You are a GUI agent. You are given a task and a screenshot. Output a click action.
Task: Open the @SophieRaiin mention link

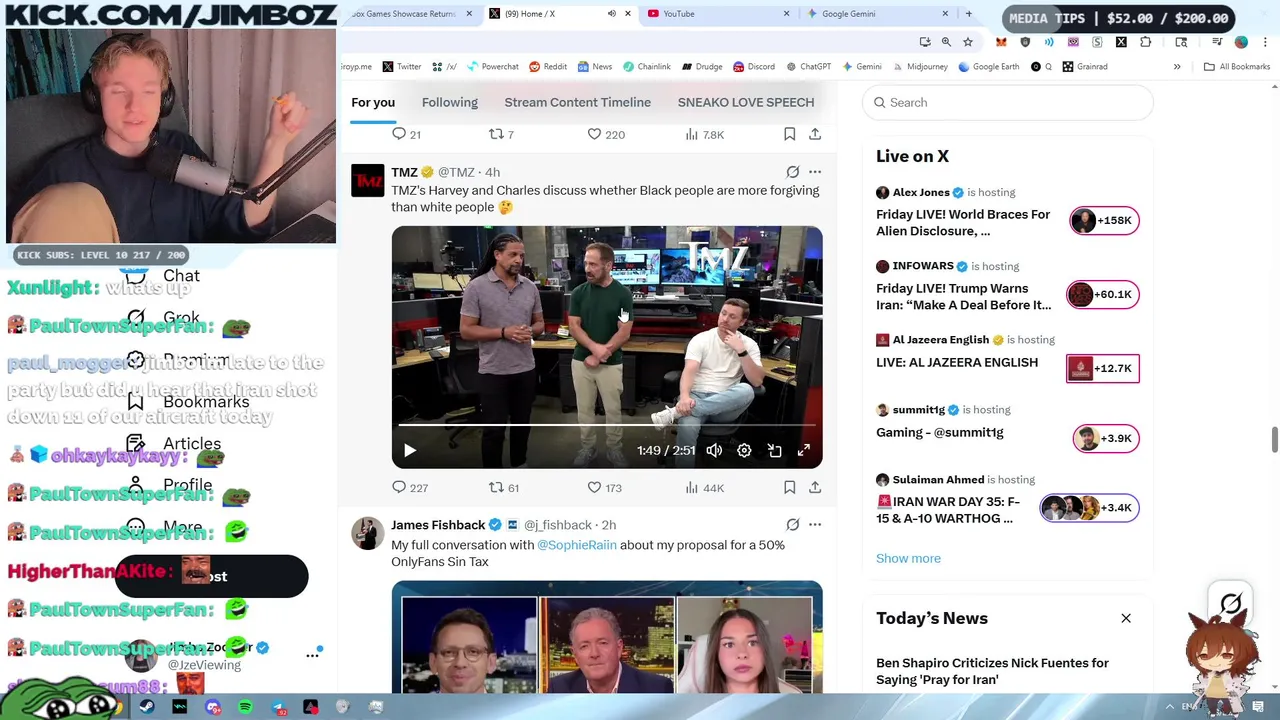[577, 545]
